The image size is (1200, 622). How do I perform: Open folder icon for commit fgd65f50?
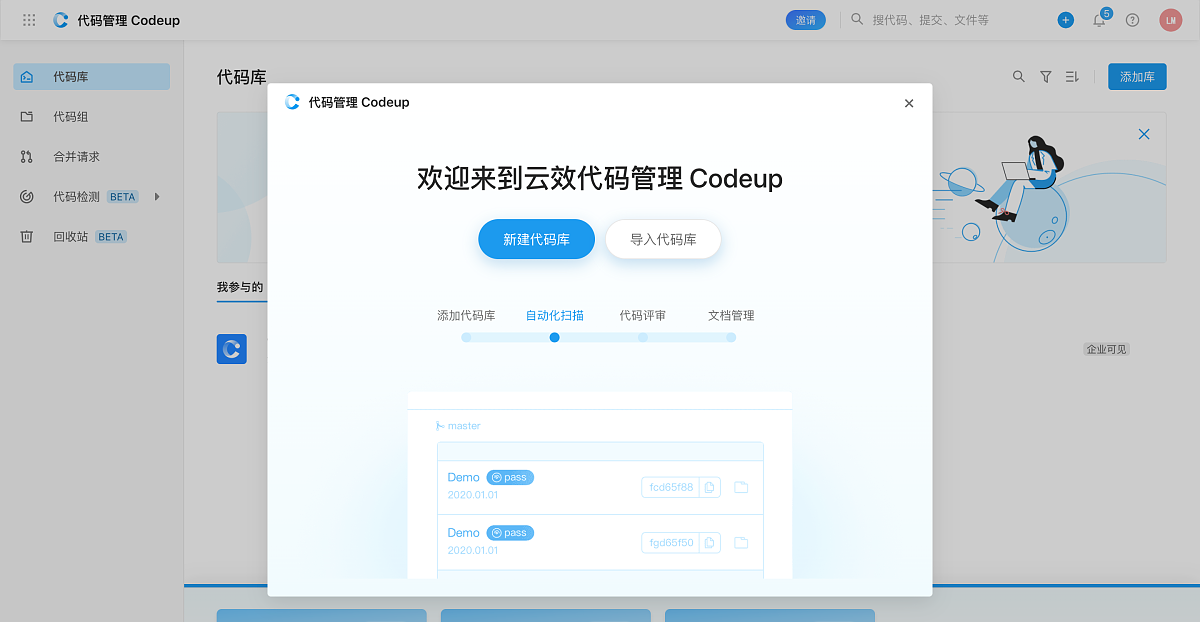741,543
